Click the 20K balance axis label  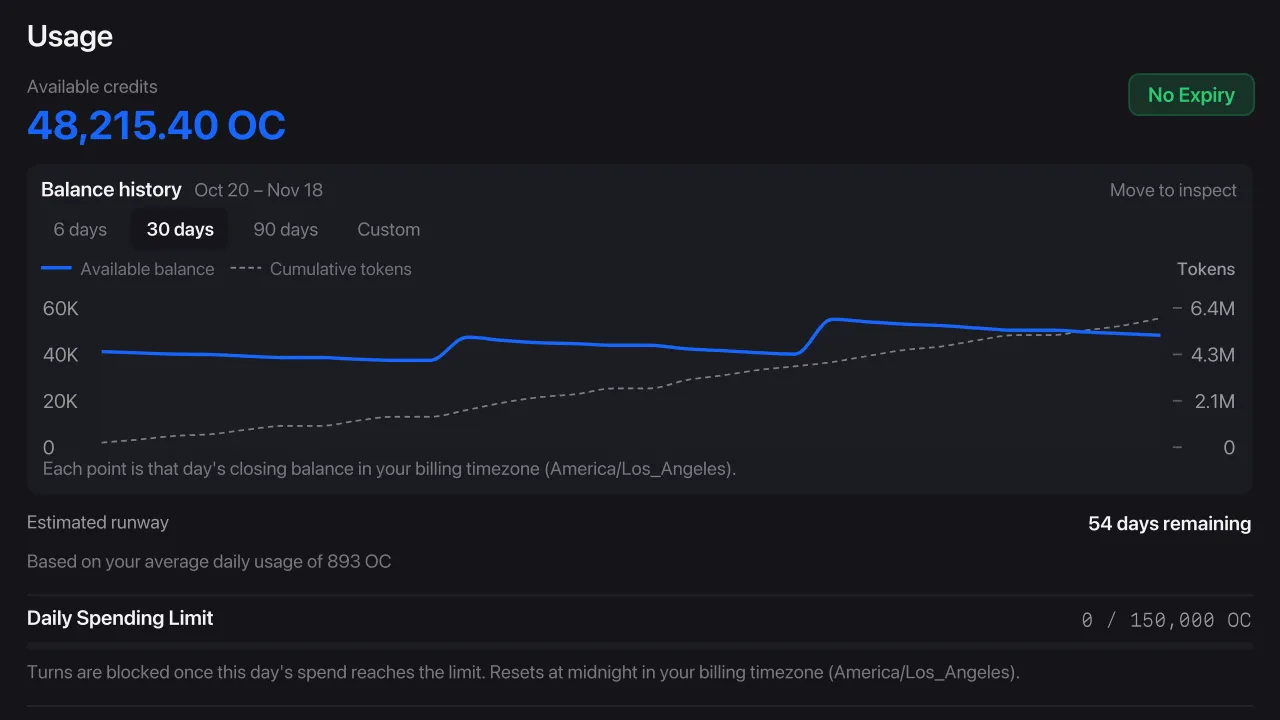(x=60, y=401)
